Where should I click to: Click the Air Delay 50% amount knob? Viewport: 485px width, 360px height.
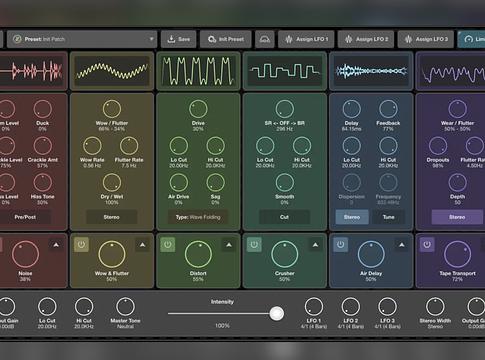coord(371,254)
